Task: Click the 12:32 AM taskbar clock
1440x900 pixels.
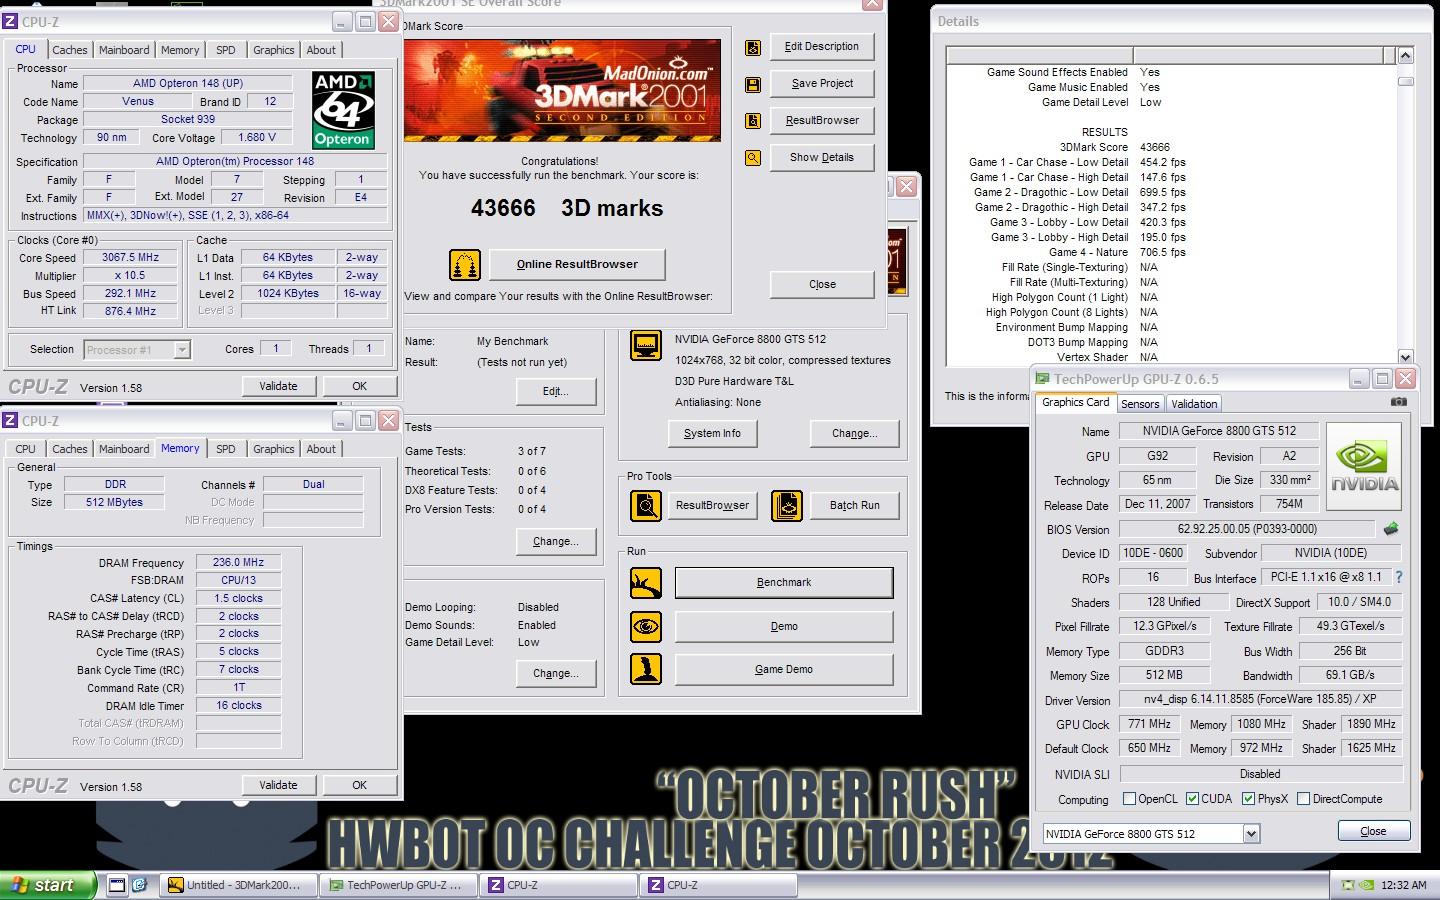Action: [1404, 885]
